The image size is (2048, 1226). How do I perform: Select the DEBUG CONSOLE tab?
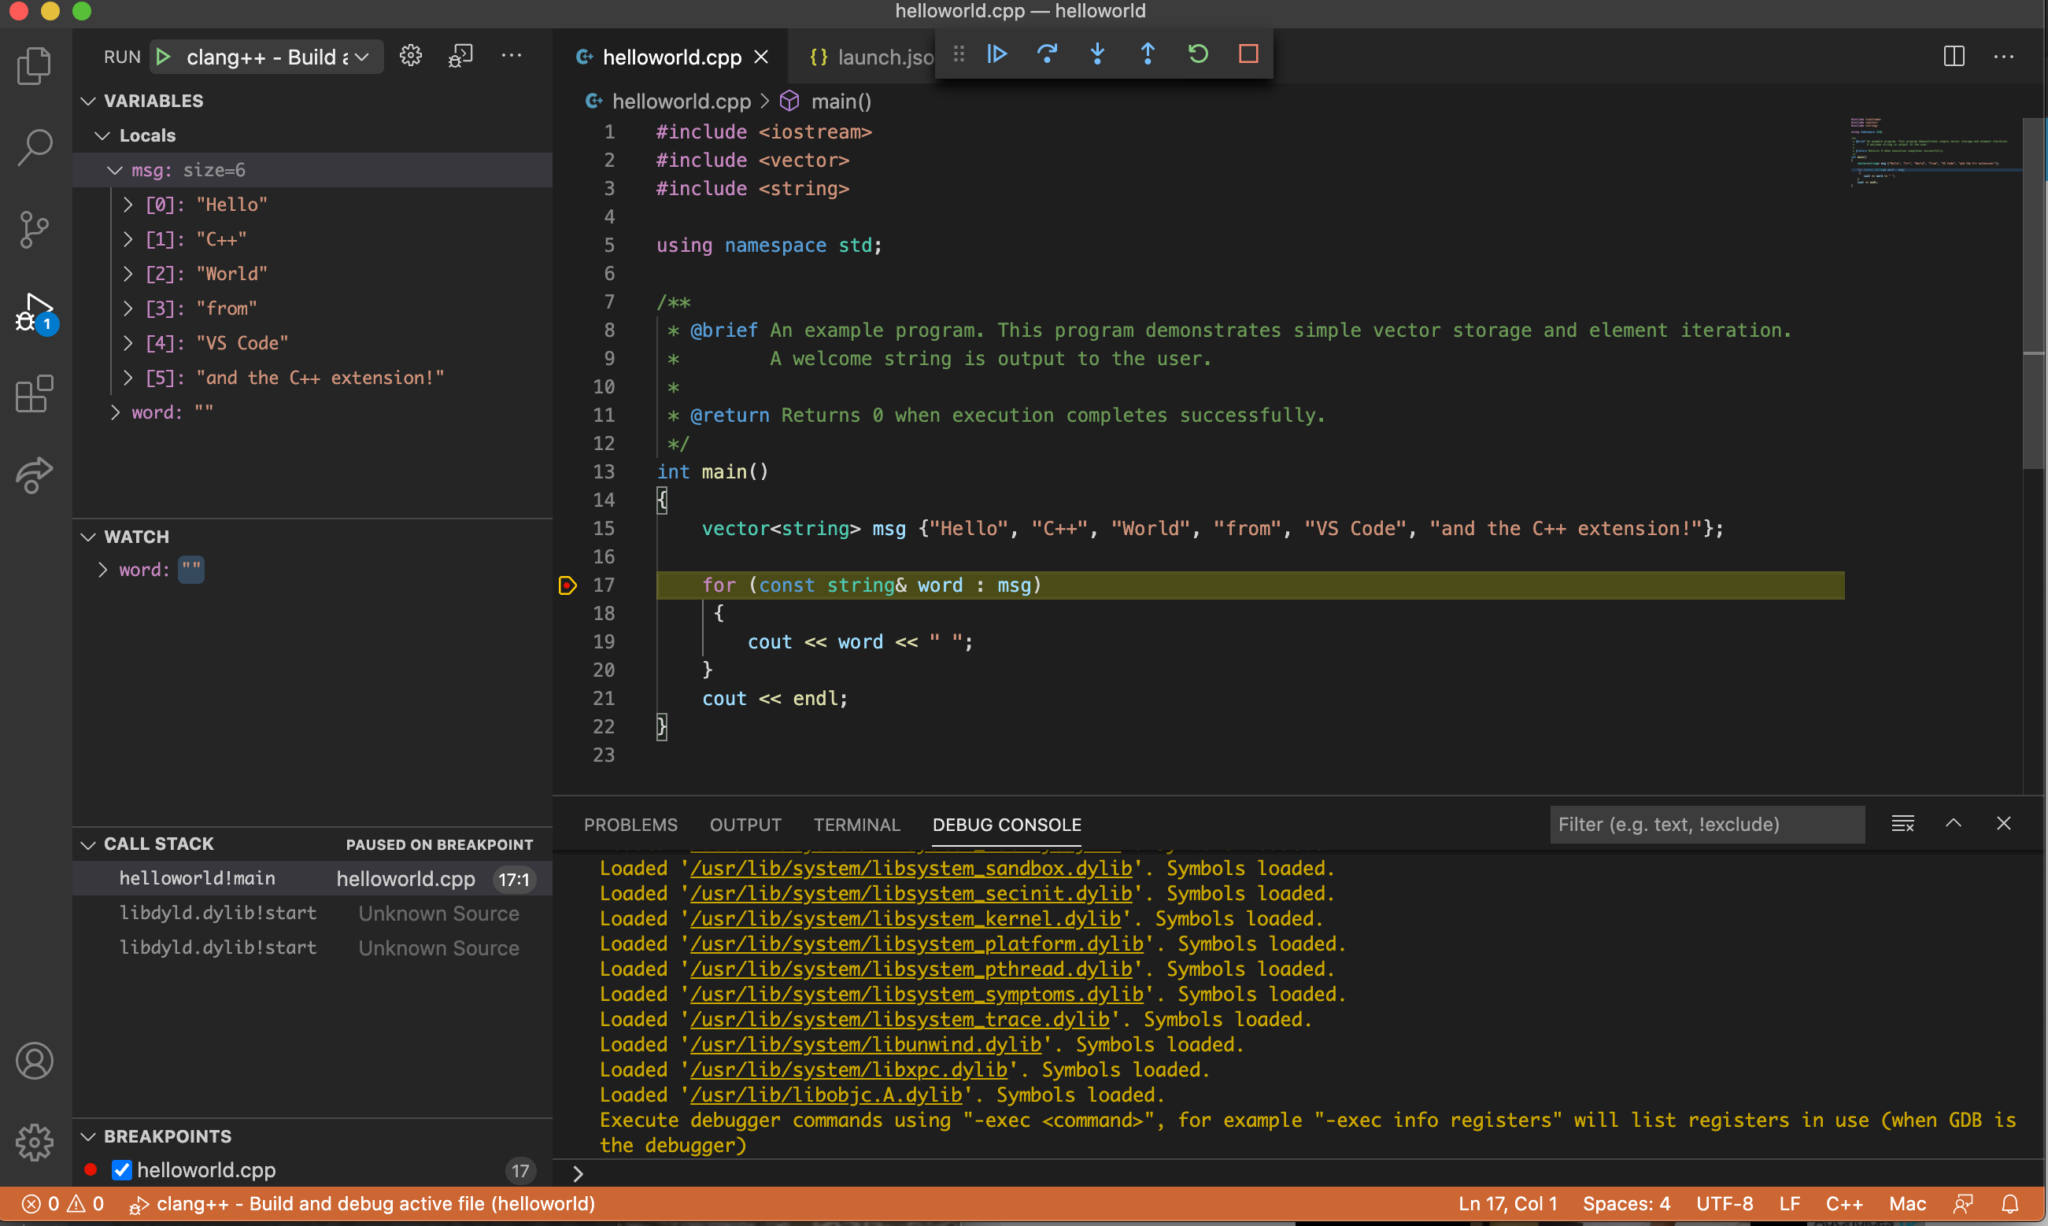[x=1006, y=823]
